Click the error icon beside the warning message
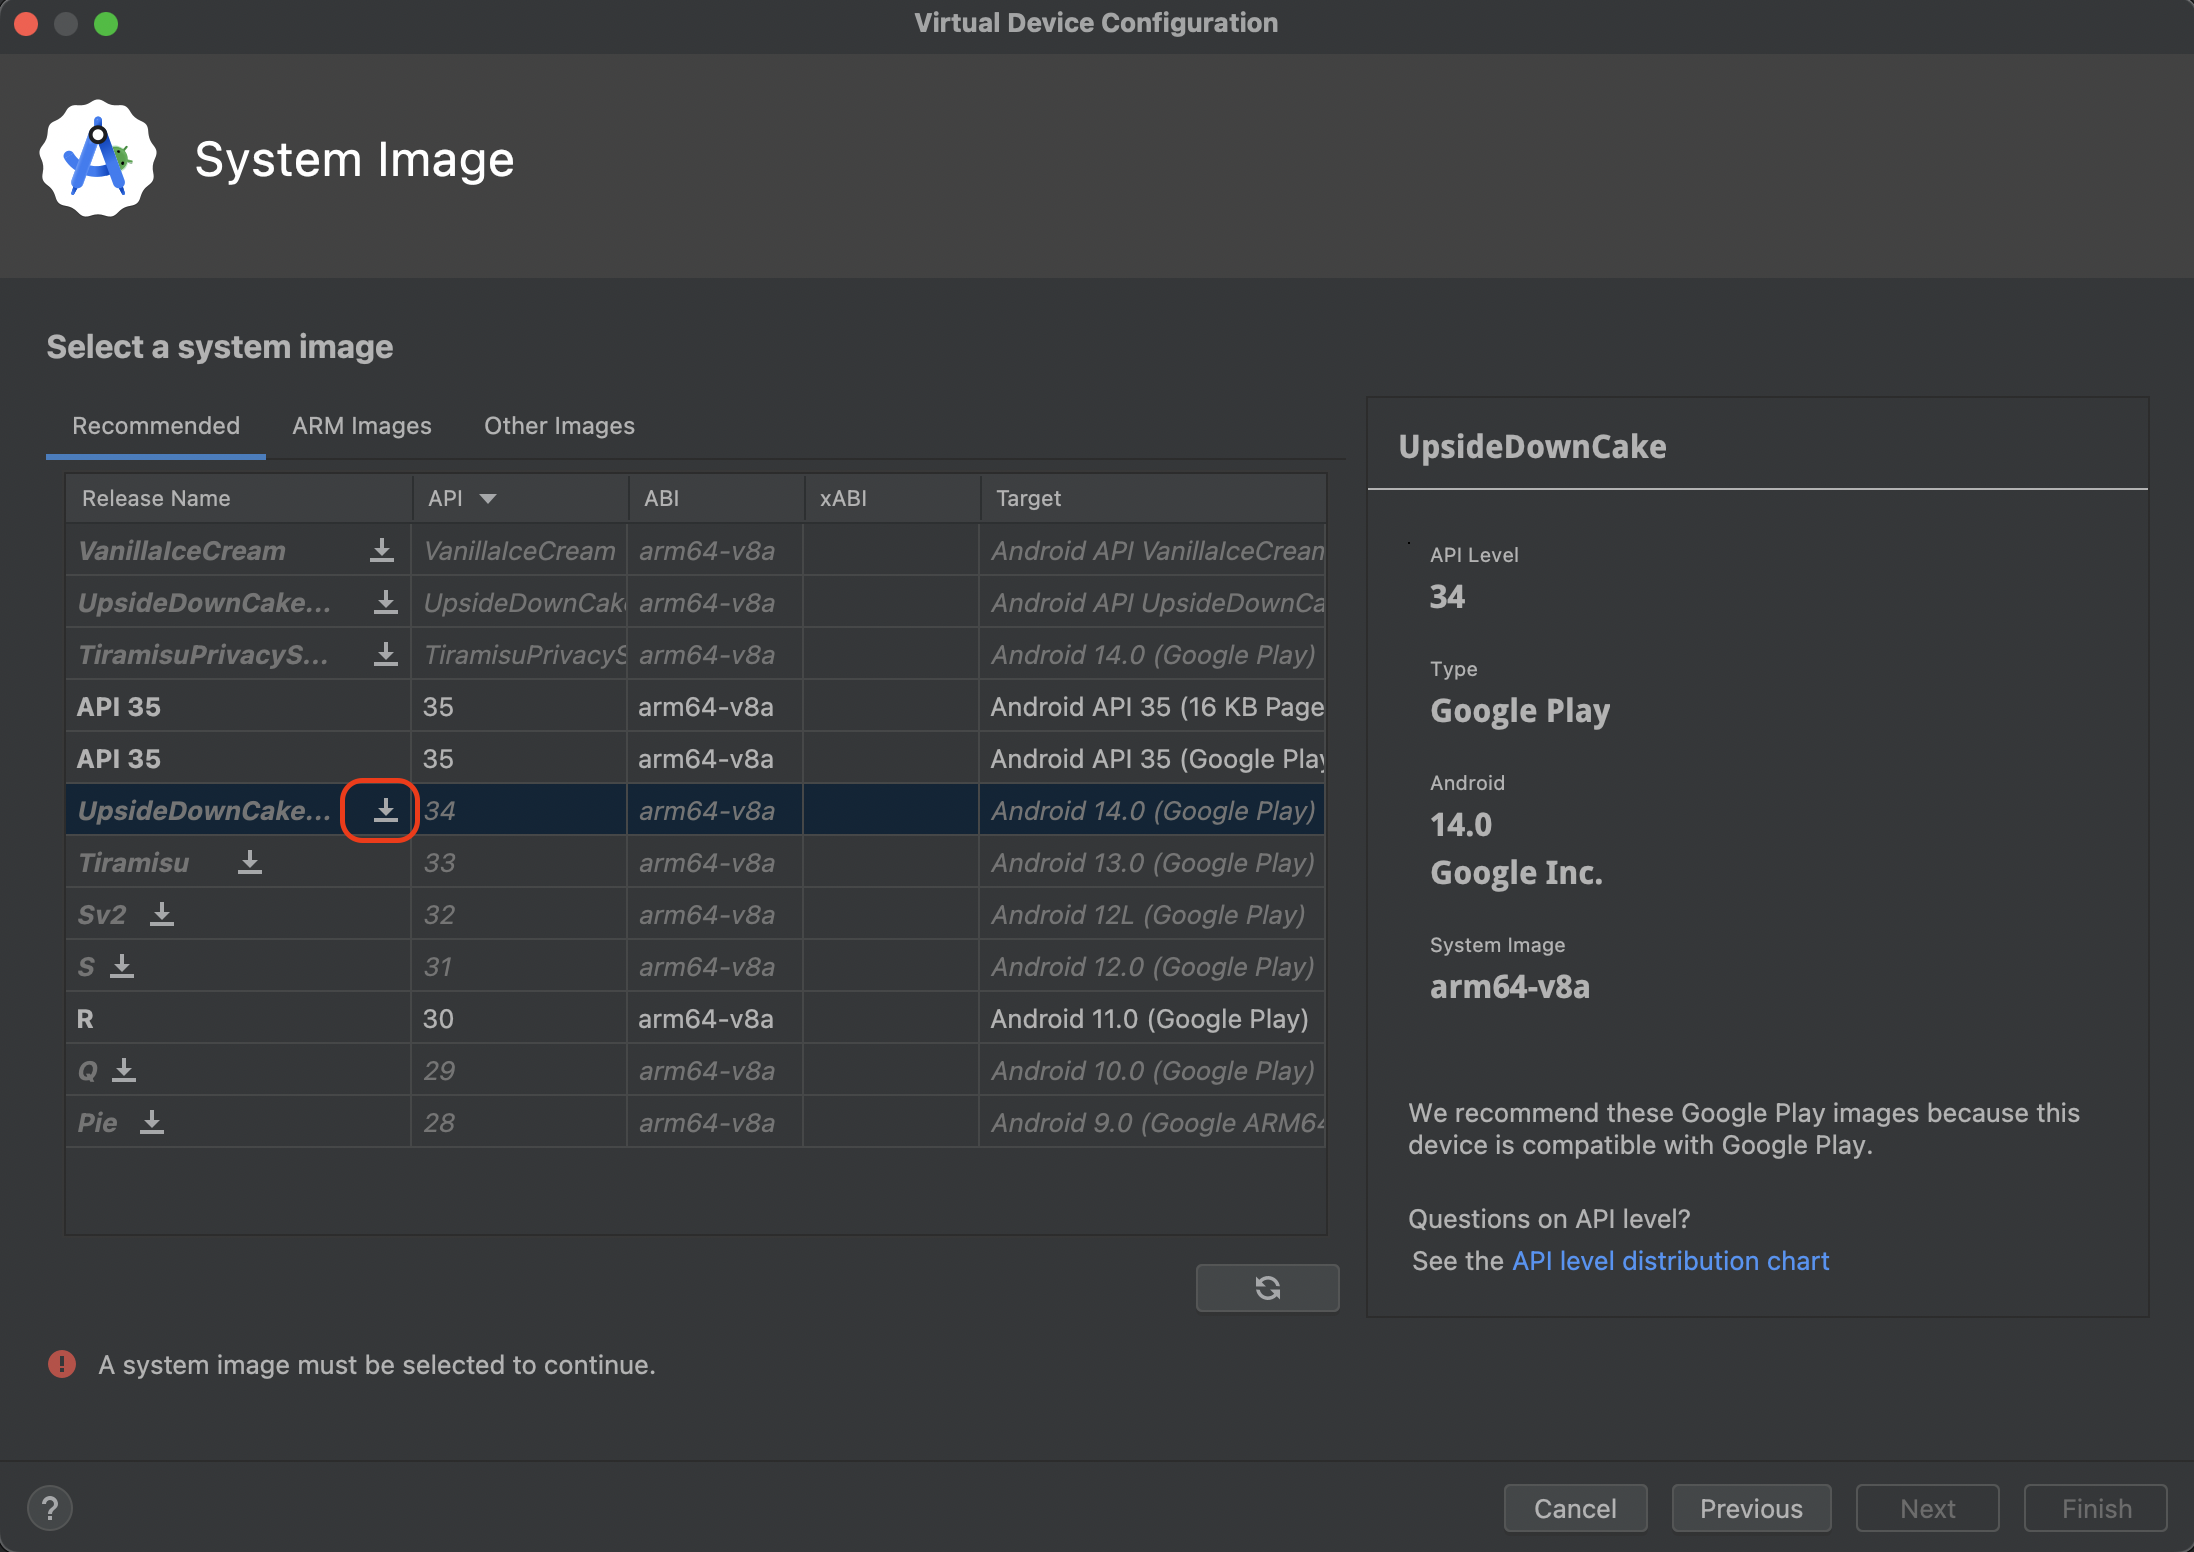This screenshot has width=2194, height=1552. [62, 1364]
